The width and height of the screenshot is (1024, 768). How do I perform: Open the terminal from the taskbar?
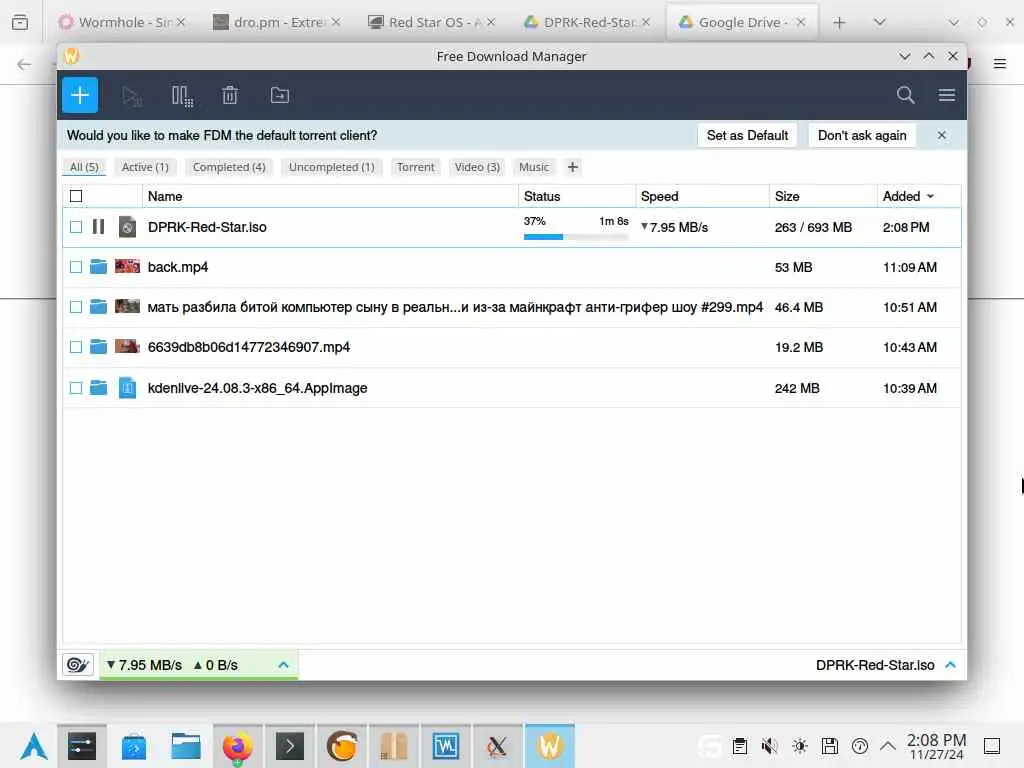(289, 746)
